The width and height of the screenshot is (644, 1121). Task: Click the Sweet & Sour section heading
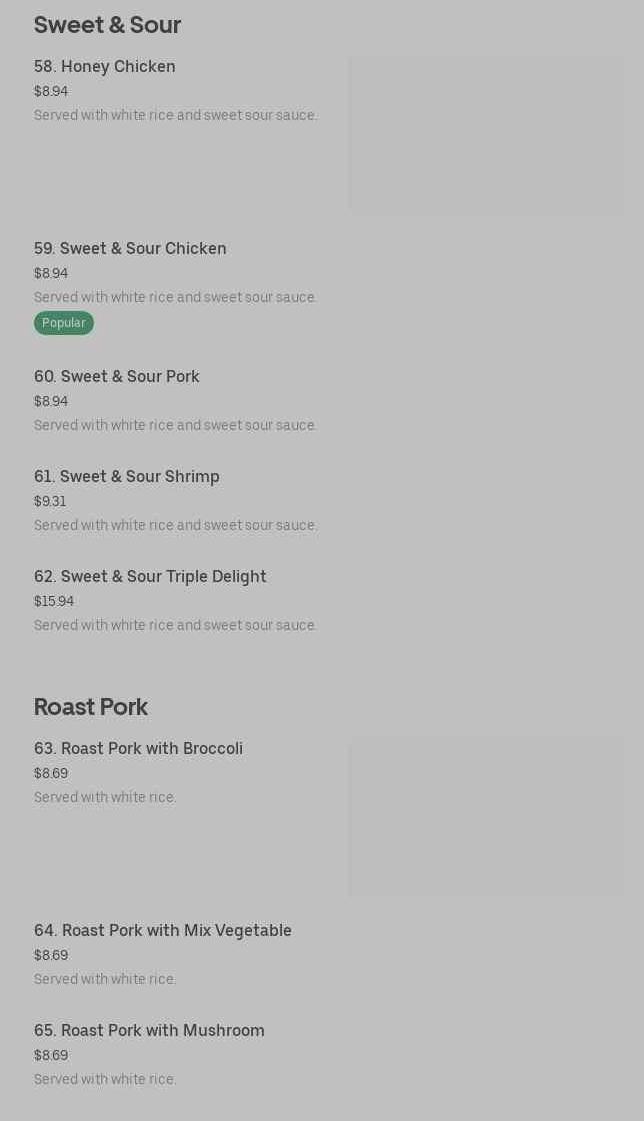point(107,25)
